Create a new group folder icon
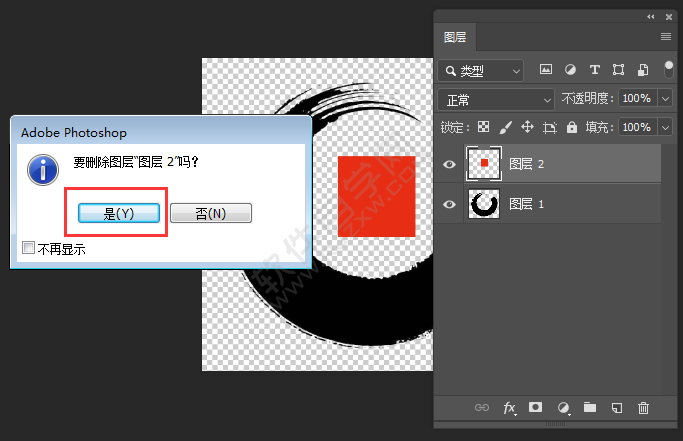 (590, 407)
